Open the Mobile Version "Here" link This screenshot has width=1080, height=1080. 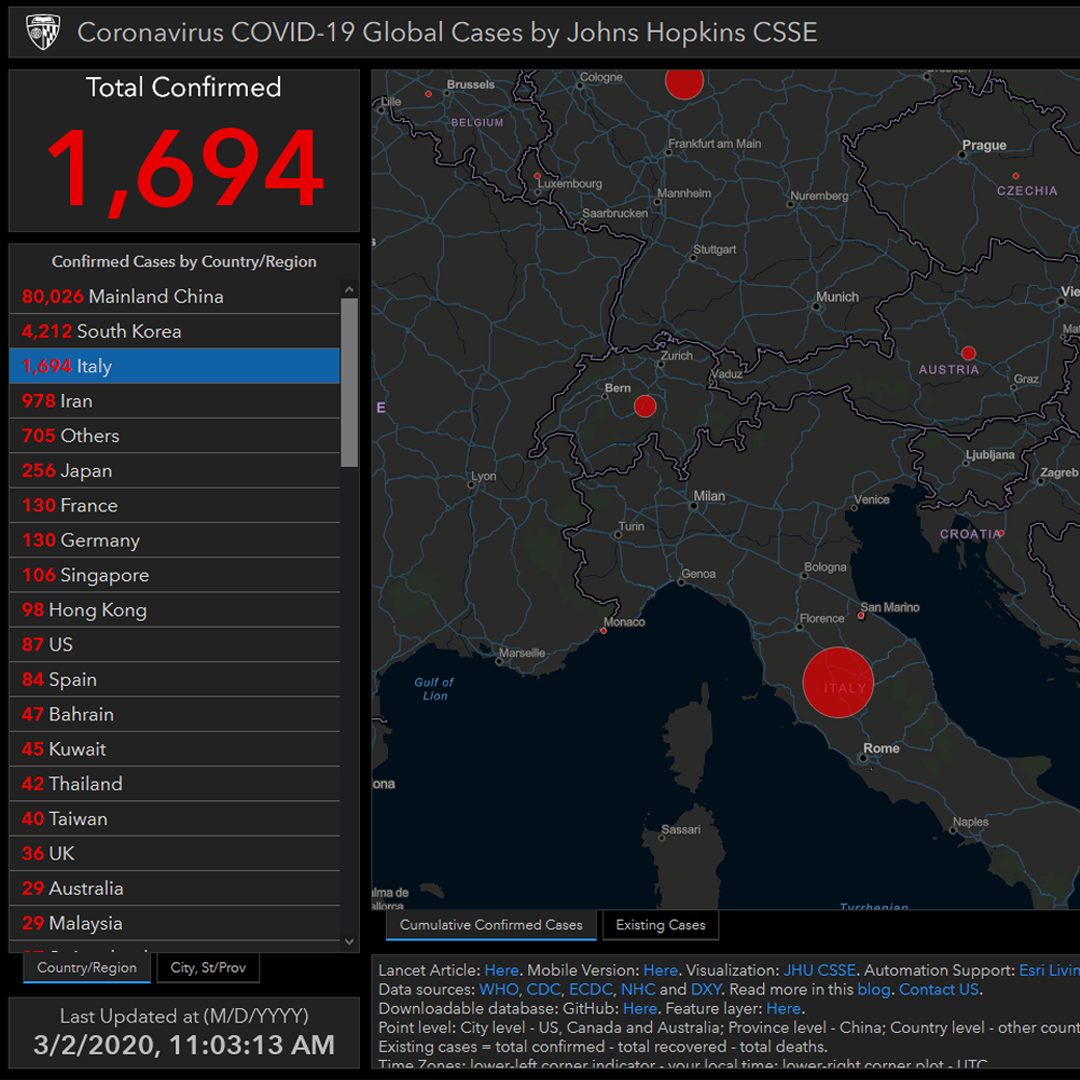pos(661,970)
